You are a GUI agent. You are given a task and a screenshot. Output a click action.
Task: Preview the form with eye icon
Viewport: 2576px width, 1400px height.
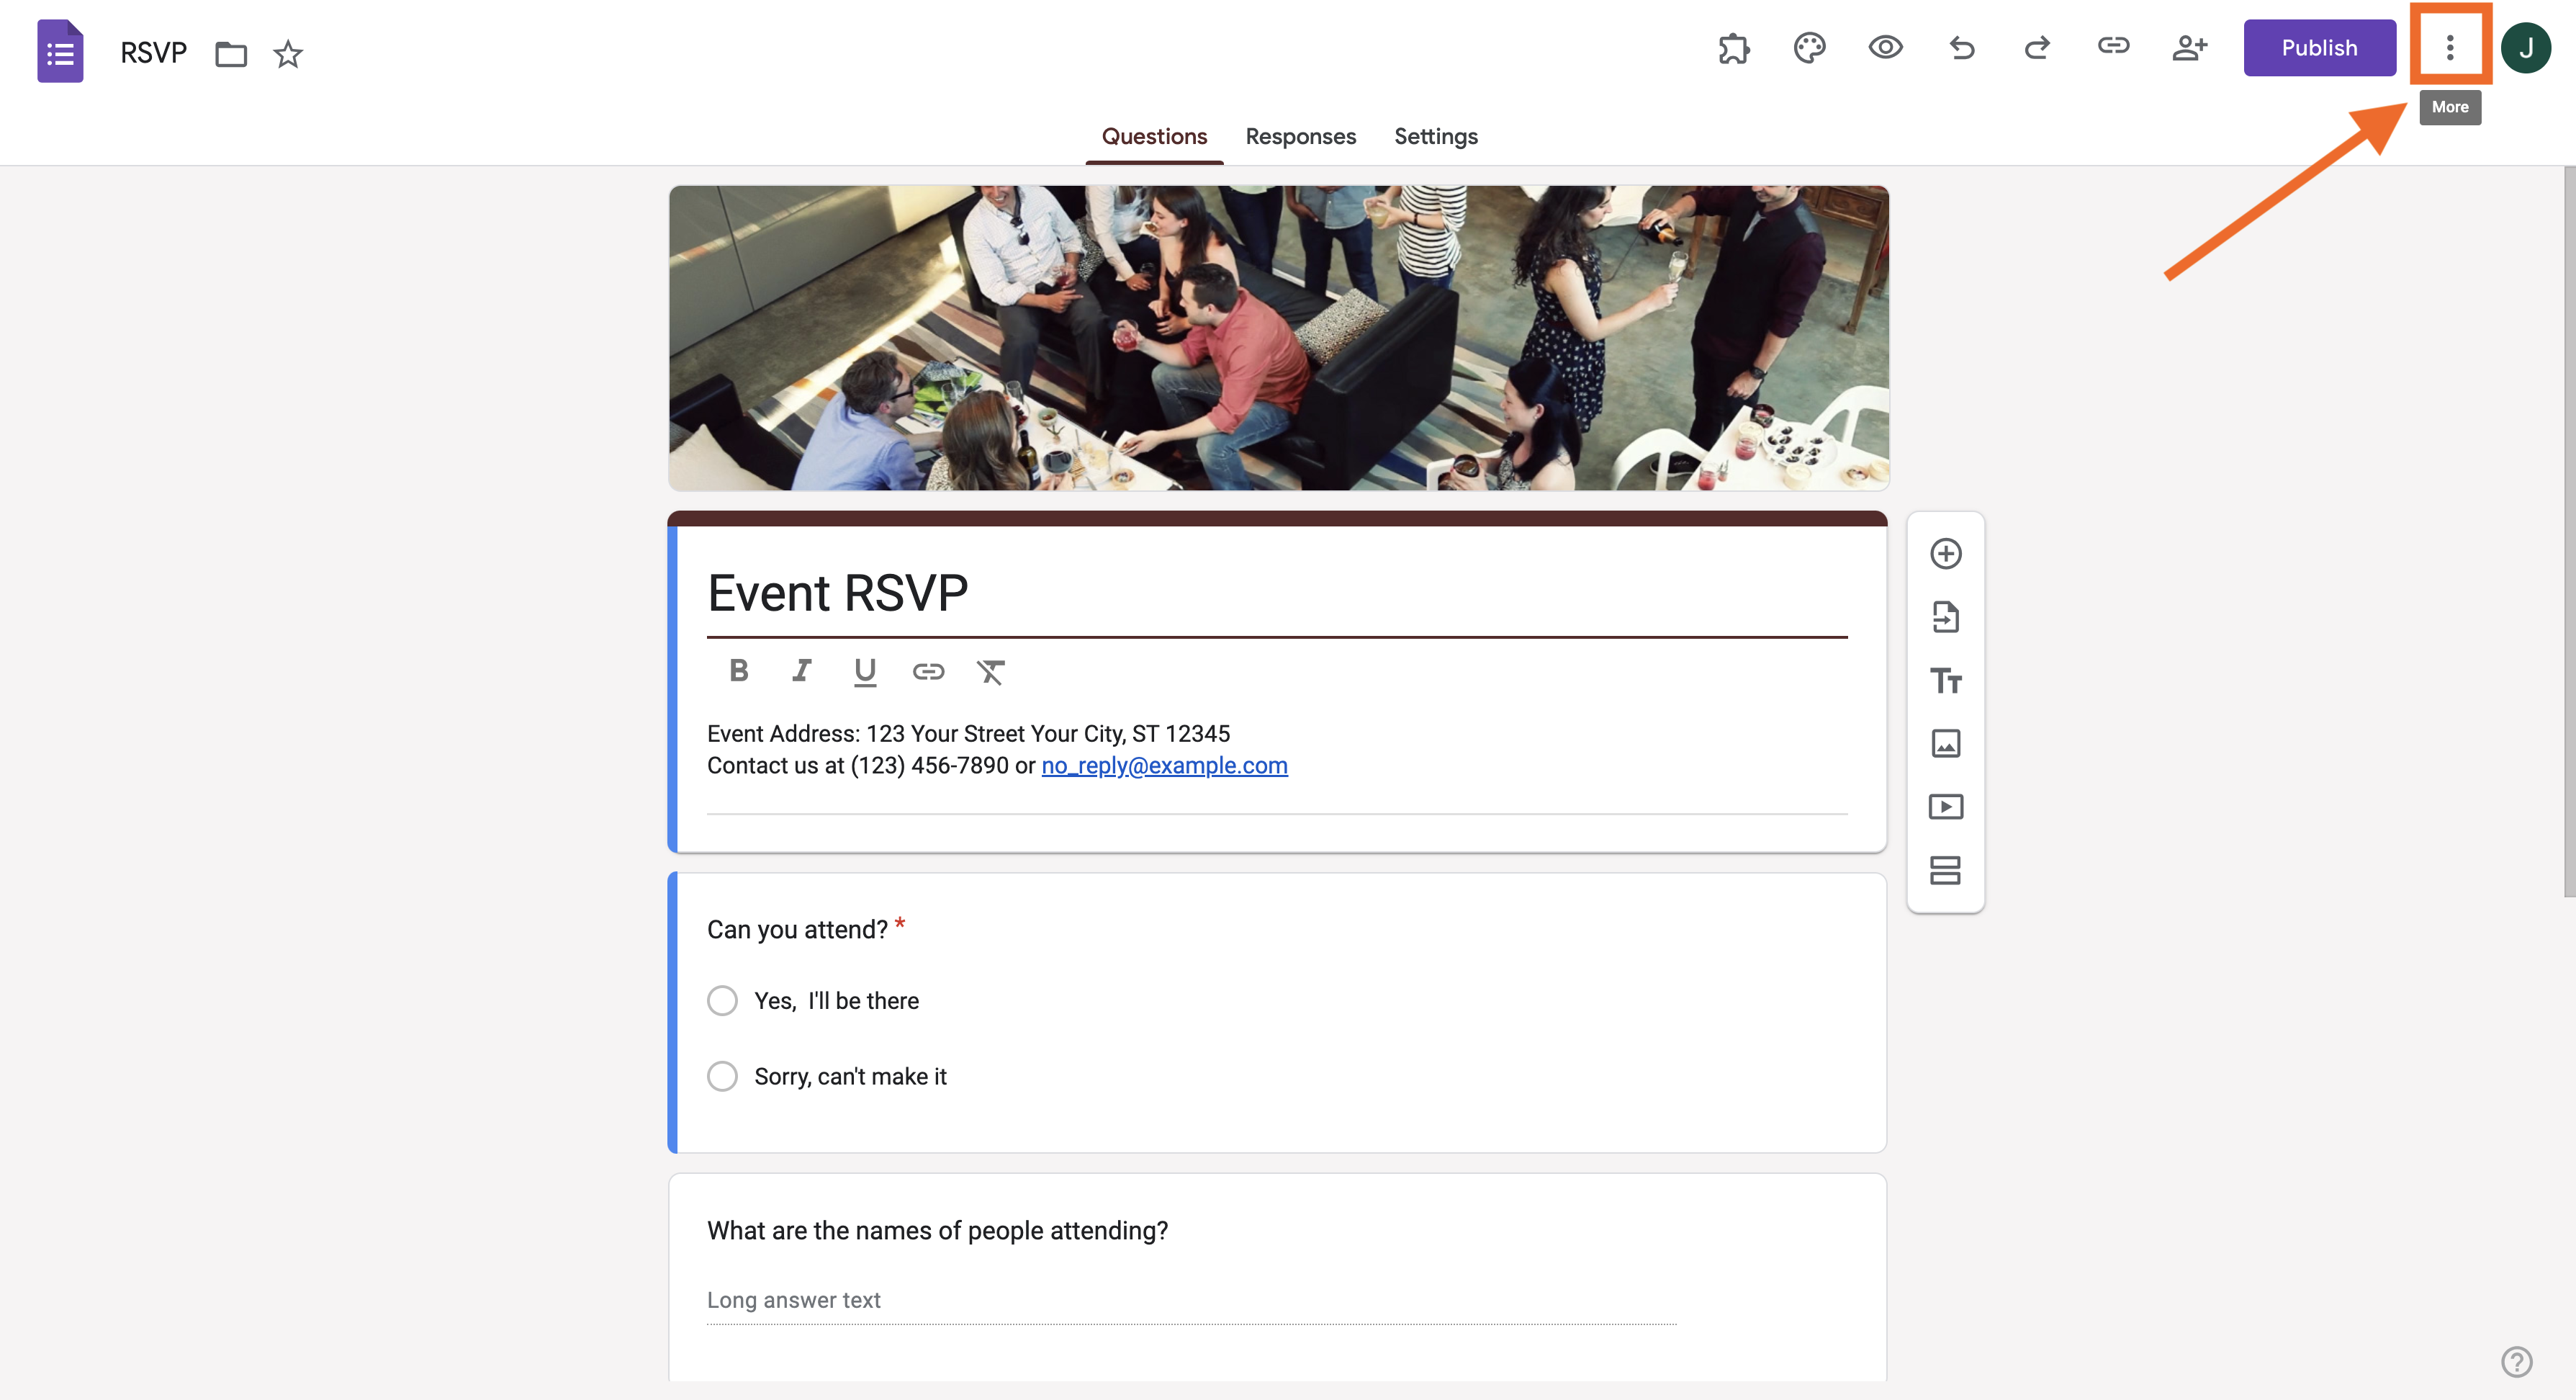pos(1885,48)
